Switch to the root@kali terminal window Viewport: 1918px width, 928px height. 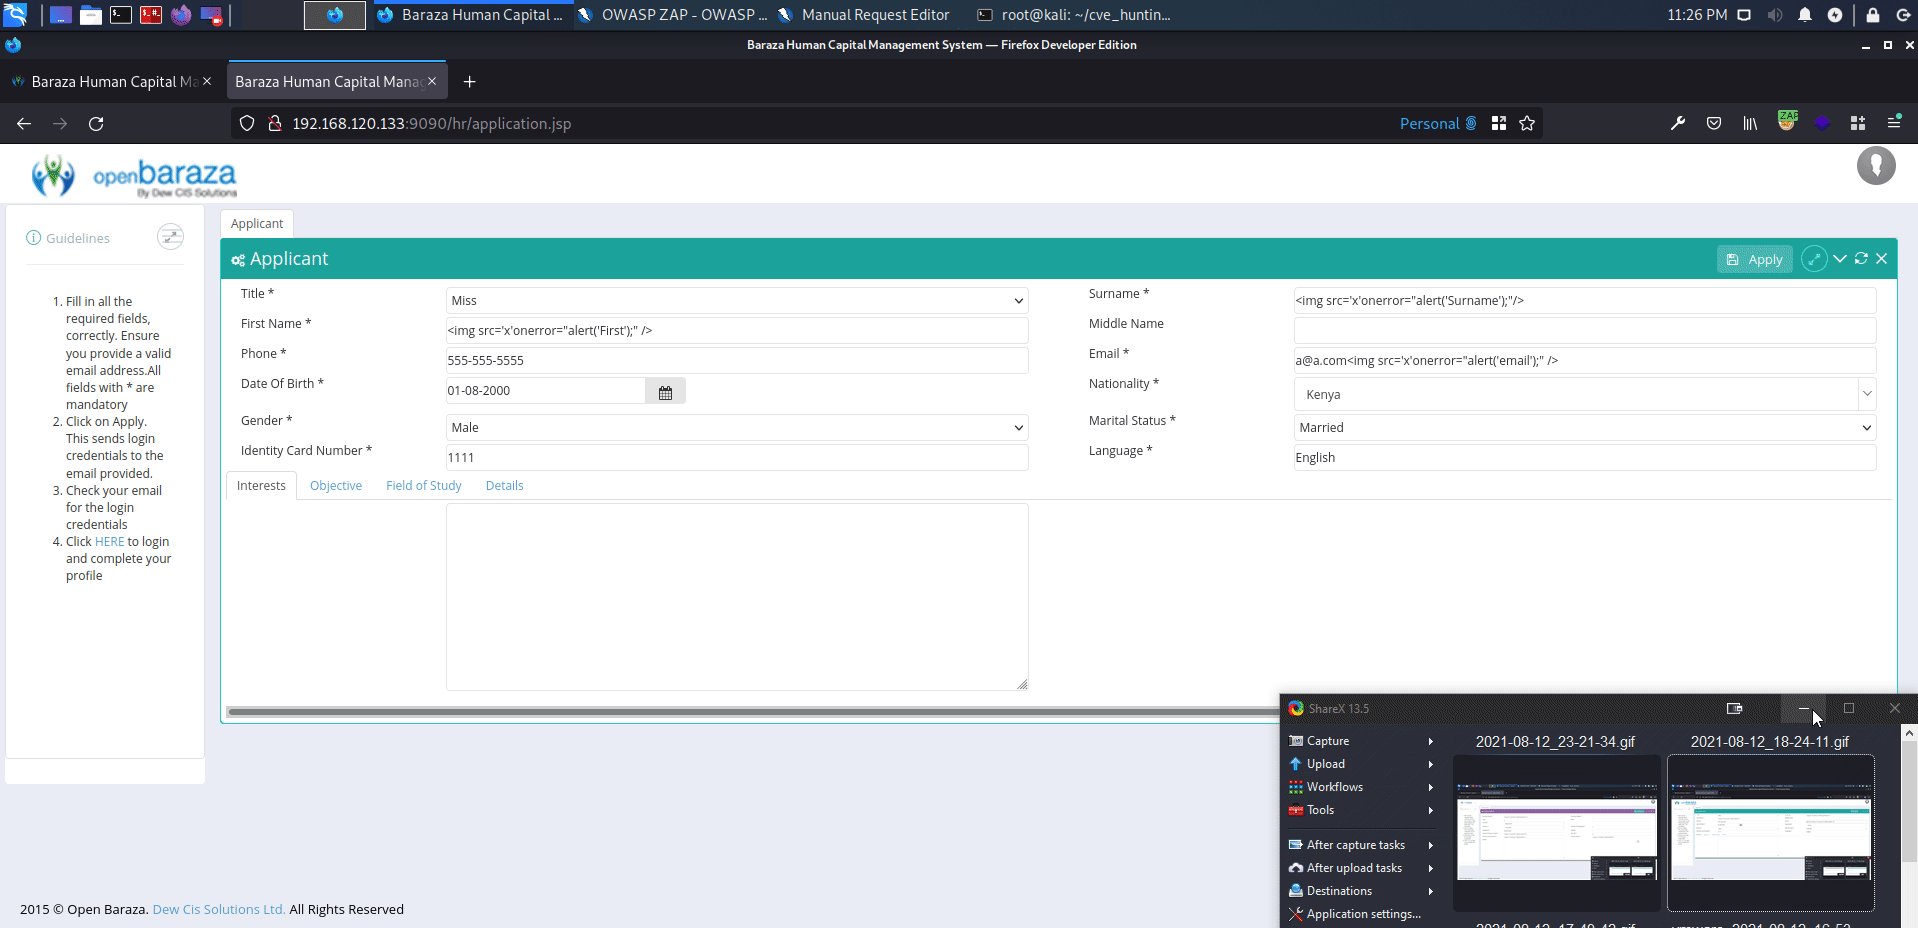click(x=1074, y=15)
